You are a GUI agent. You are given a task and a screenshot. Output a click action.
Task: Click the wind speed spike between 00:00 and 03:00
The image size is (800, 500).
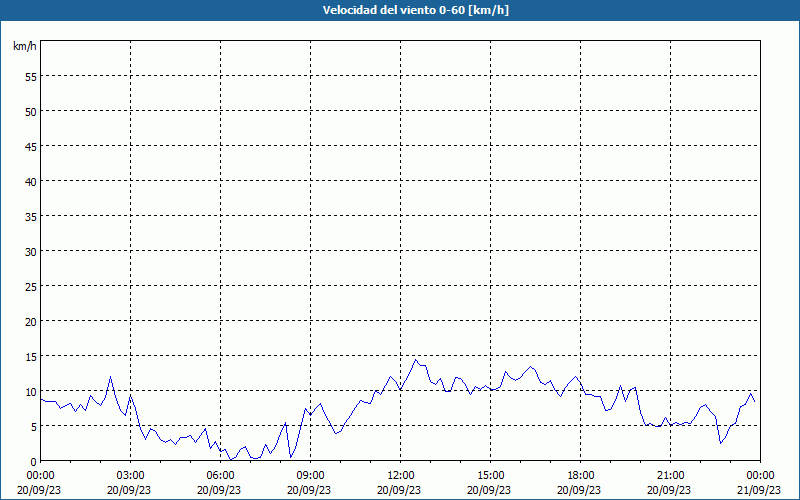(x=110, y=377)
